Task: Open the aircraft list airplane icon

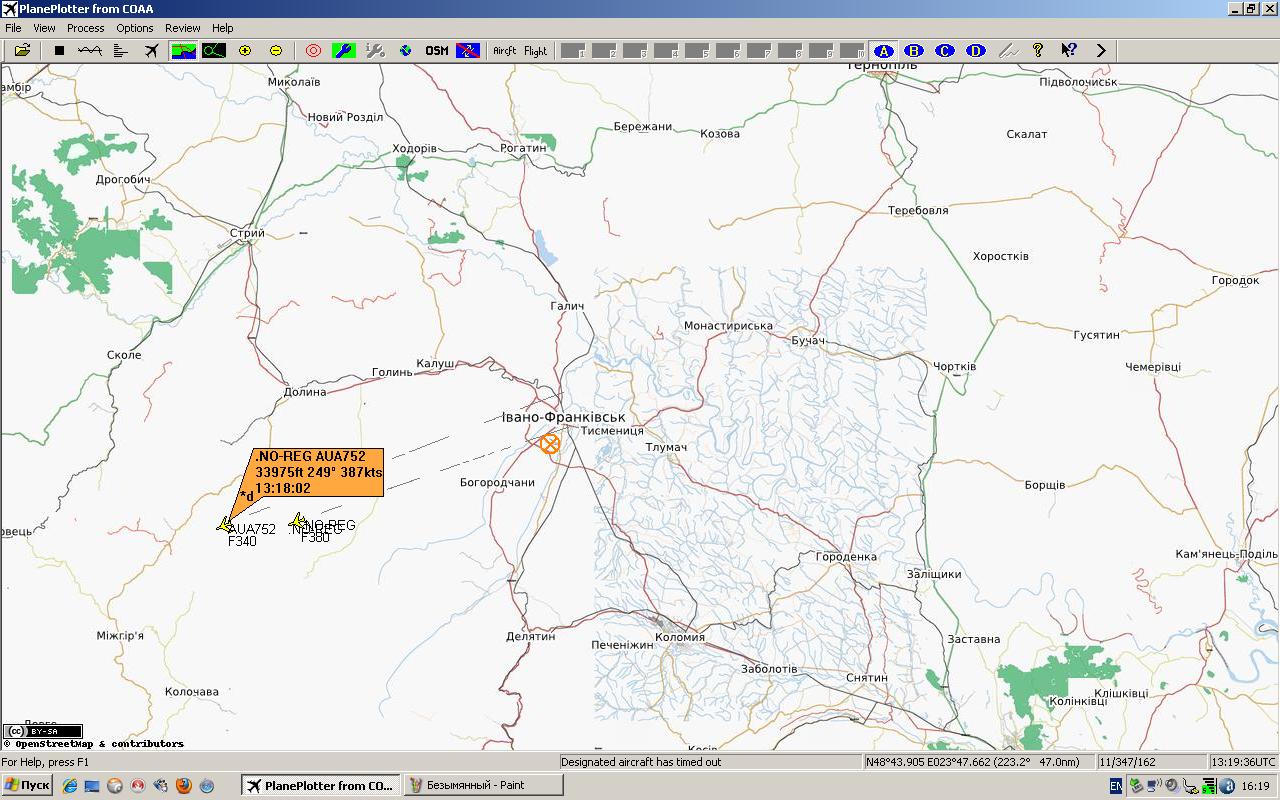Action: click(x=152, y=50)
